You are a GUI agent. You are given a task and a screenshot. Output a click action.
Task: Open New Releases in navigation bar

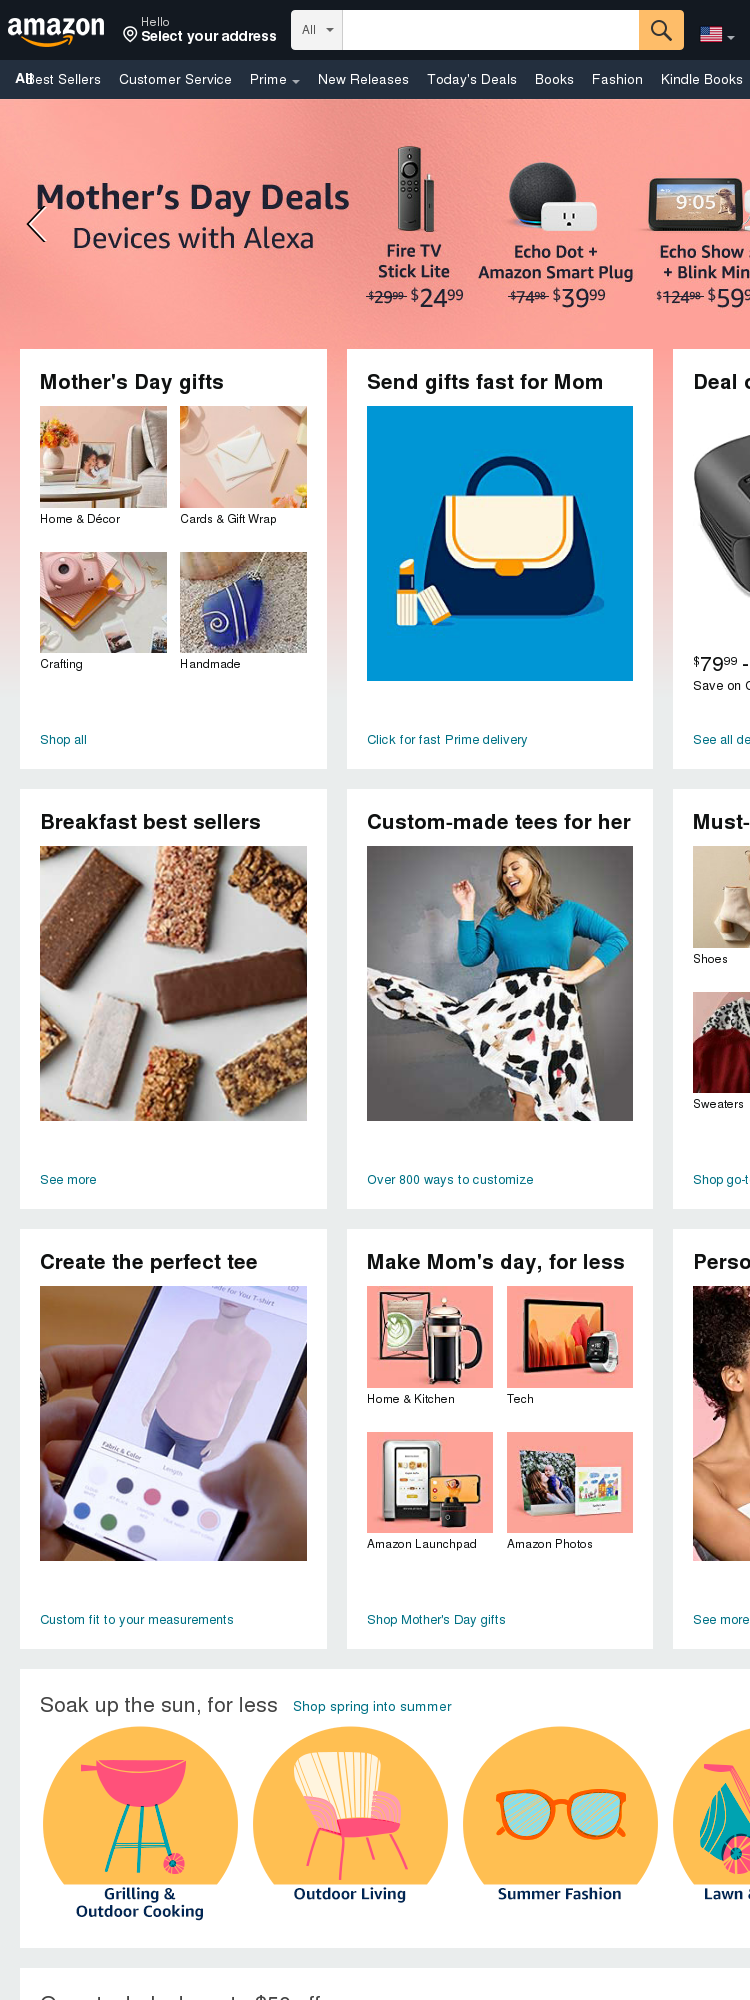pyautogui.click(x=363, y=79)
